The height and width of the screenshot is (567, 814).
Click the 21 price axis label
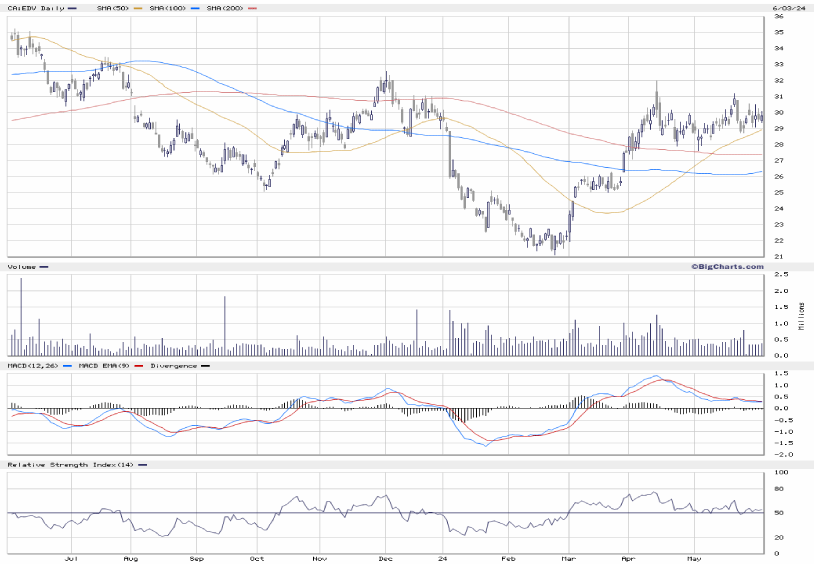777,256
